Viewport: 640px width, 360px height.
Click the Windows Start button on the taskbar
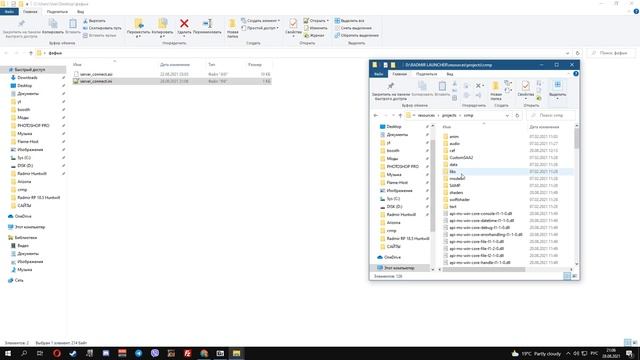(8, 353)
